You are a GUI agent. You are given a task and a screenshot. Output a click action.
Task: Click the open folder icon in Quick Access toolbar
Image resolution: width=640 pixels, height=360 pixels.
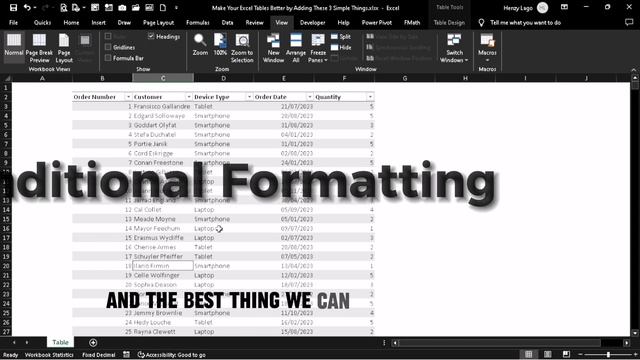136,7
